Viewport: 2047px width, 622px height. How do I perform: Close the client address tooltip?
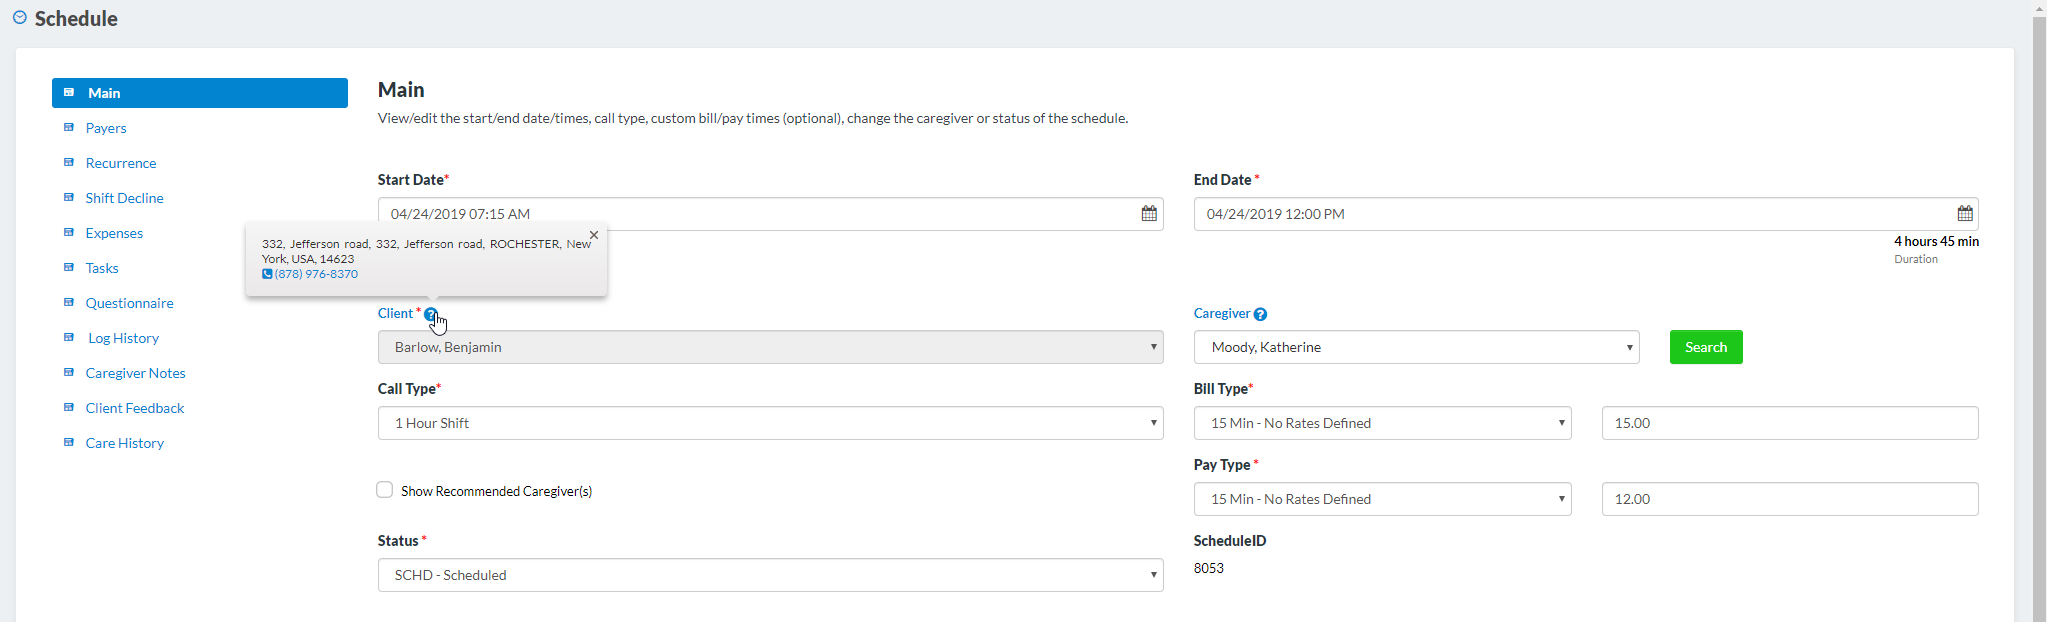(x=594, y=235)
